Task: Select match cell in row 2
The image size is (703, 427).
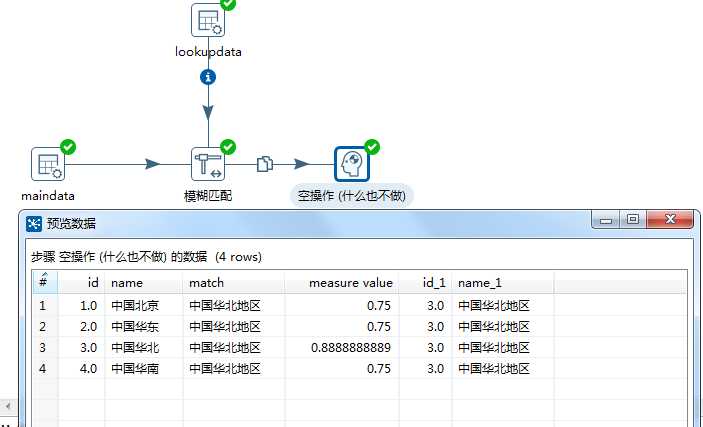Action: [x=234, y=327]
